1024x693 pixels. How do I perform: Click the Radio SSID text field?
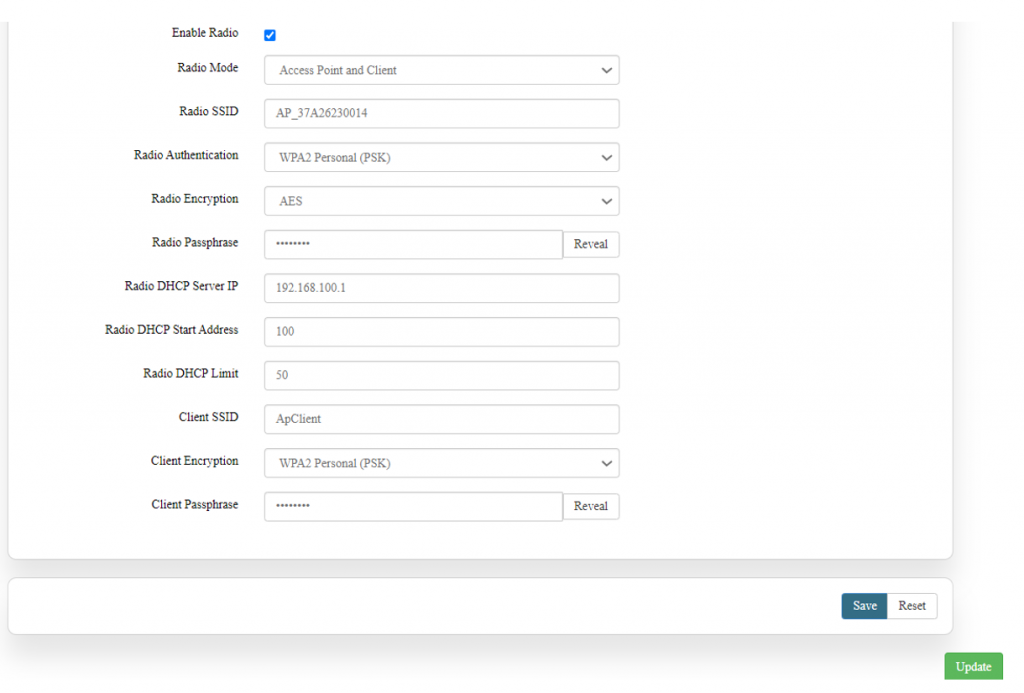[441, 114]
